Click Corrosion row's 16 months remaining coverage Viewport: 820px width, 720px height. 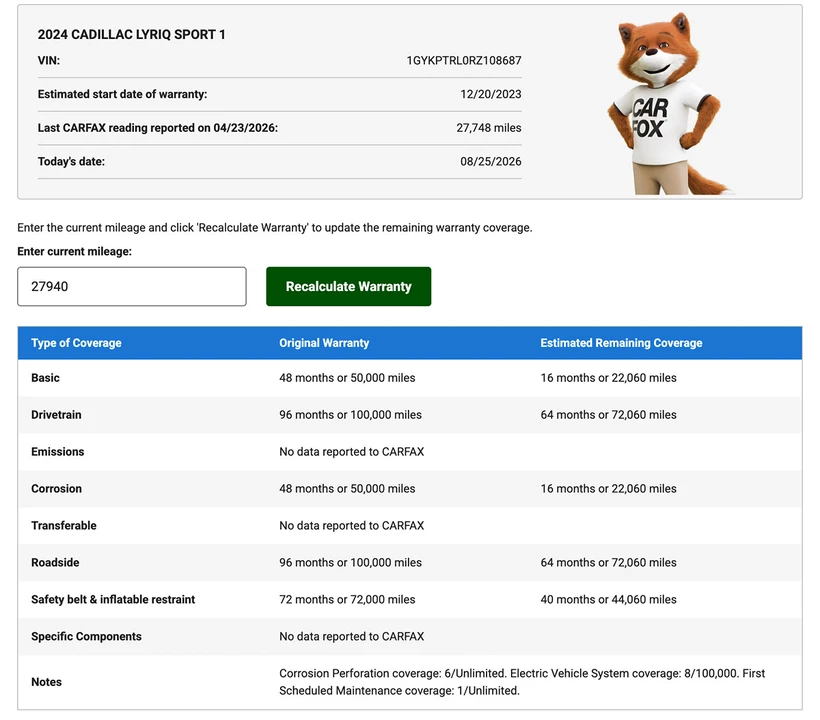[608, 489]
